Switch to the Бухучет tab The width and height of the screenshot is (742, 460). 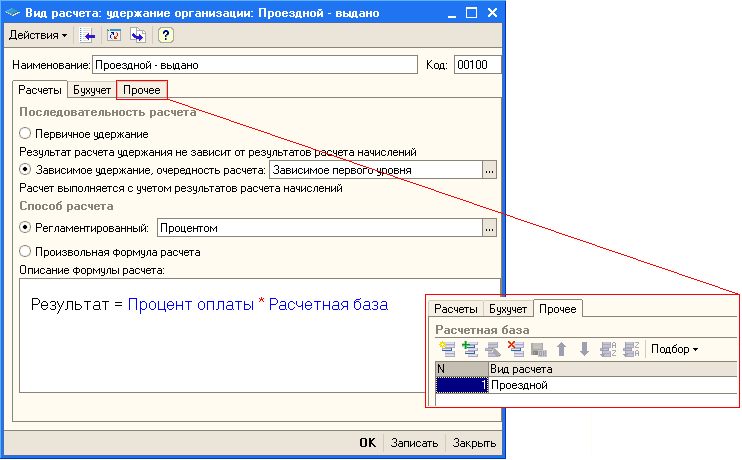pyautogui.click(x=91, y=91)
